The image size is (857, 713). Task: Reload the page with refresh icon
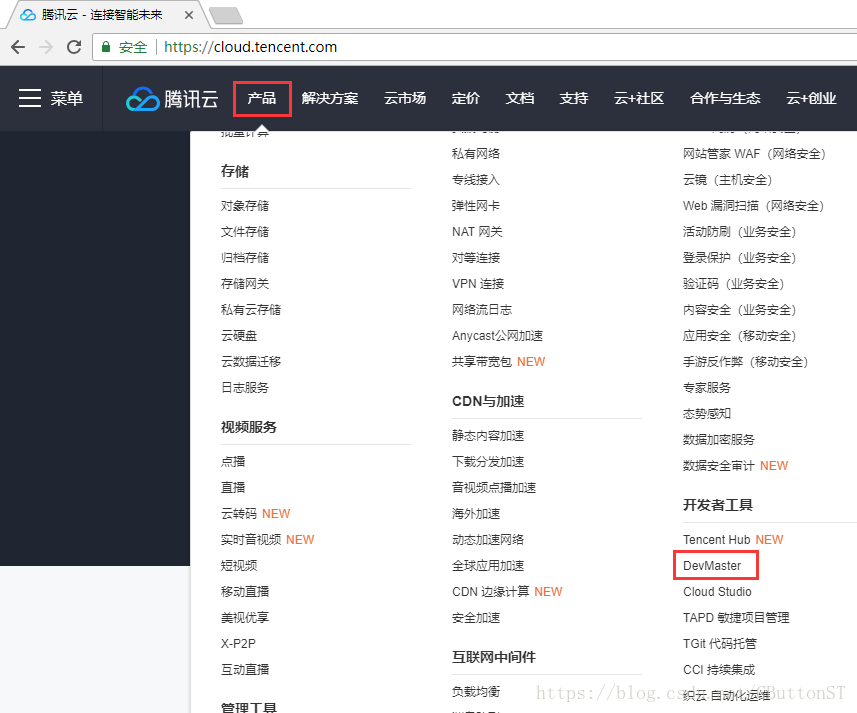tap(74, 47)
